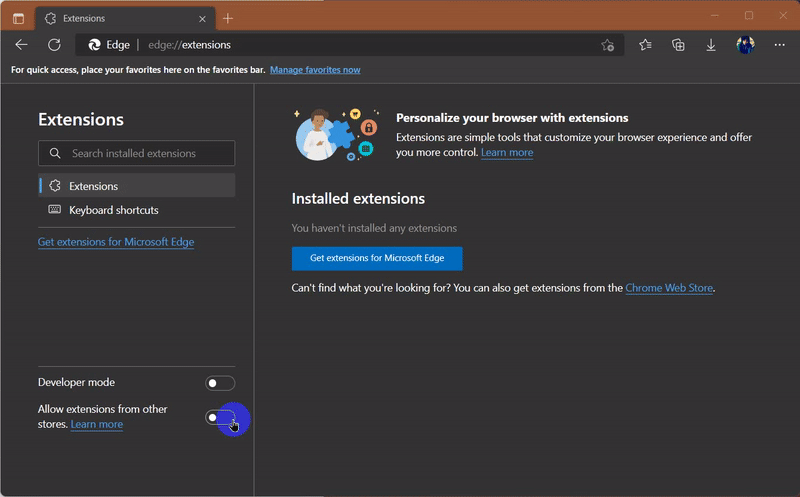Screen dimensions: 800x497
Task: Refresh the Extensions page
Action: point(54,45)
